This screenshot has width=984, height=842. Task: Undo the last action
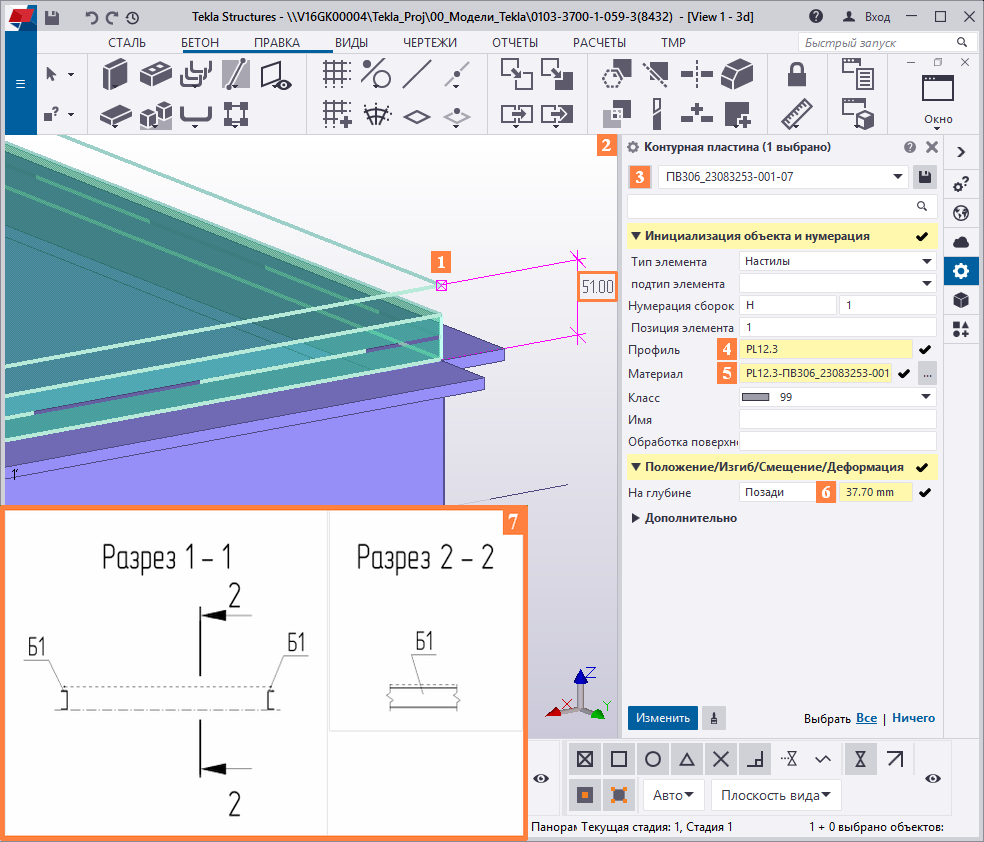(92, 17)
